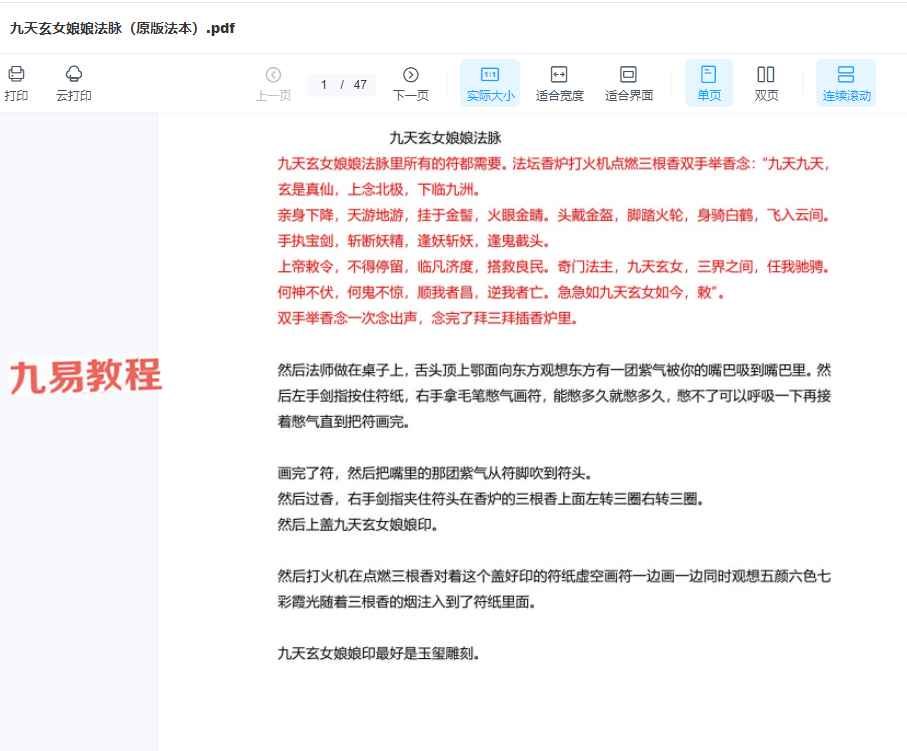Click the line 然后上盖九天玄女娘娘印
Image resolution: width=907 pixels, height=751 pixels.
point(357,524)
